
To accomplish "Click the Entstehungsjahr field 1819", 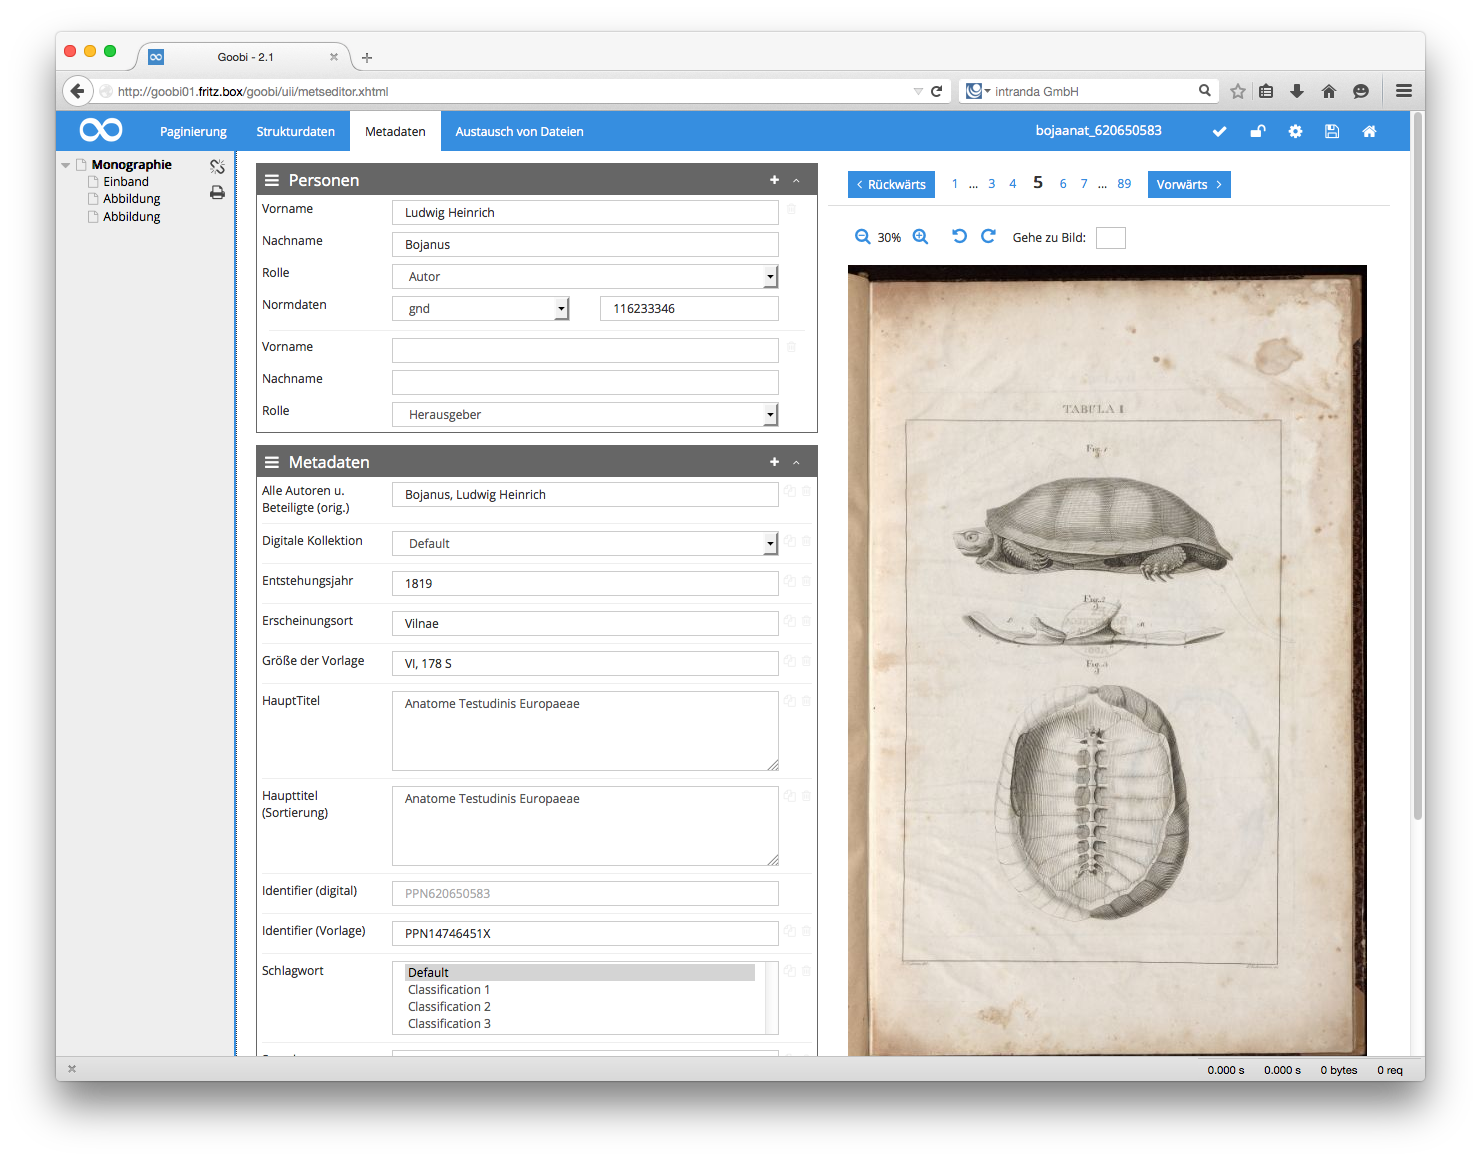I will (585, 584).
